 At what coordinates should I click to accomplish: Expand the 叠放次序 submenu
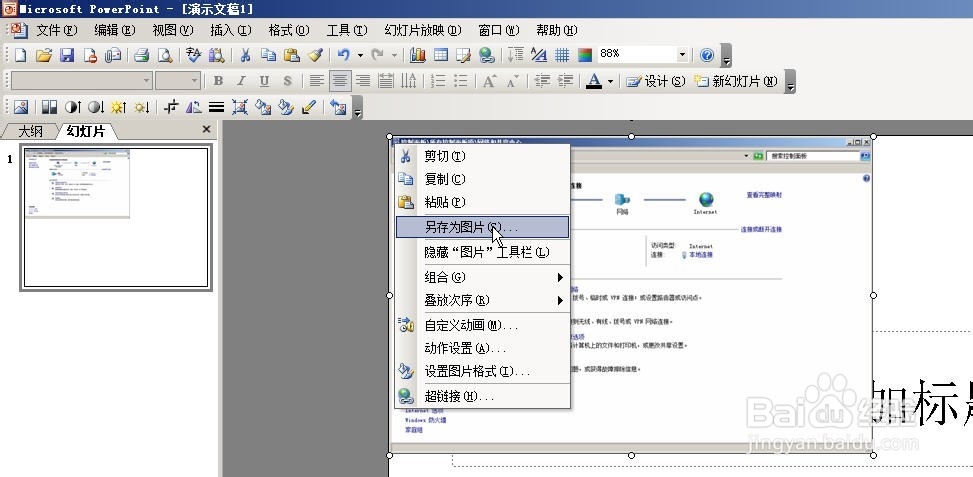[x=482, y=300]
